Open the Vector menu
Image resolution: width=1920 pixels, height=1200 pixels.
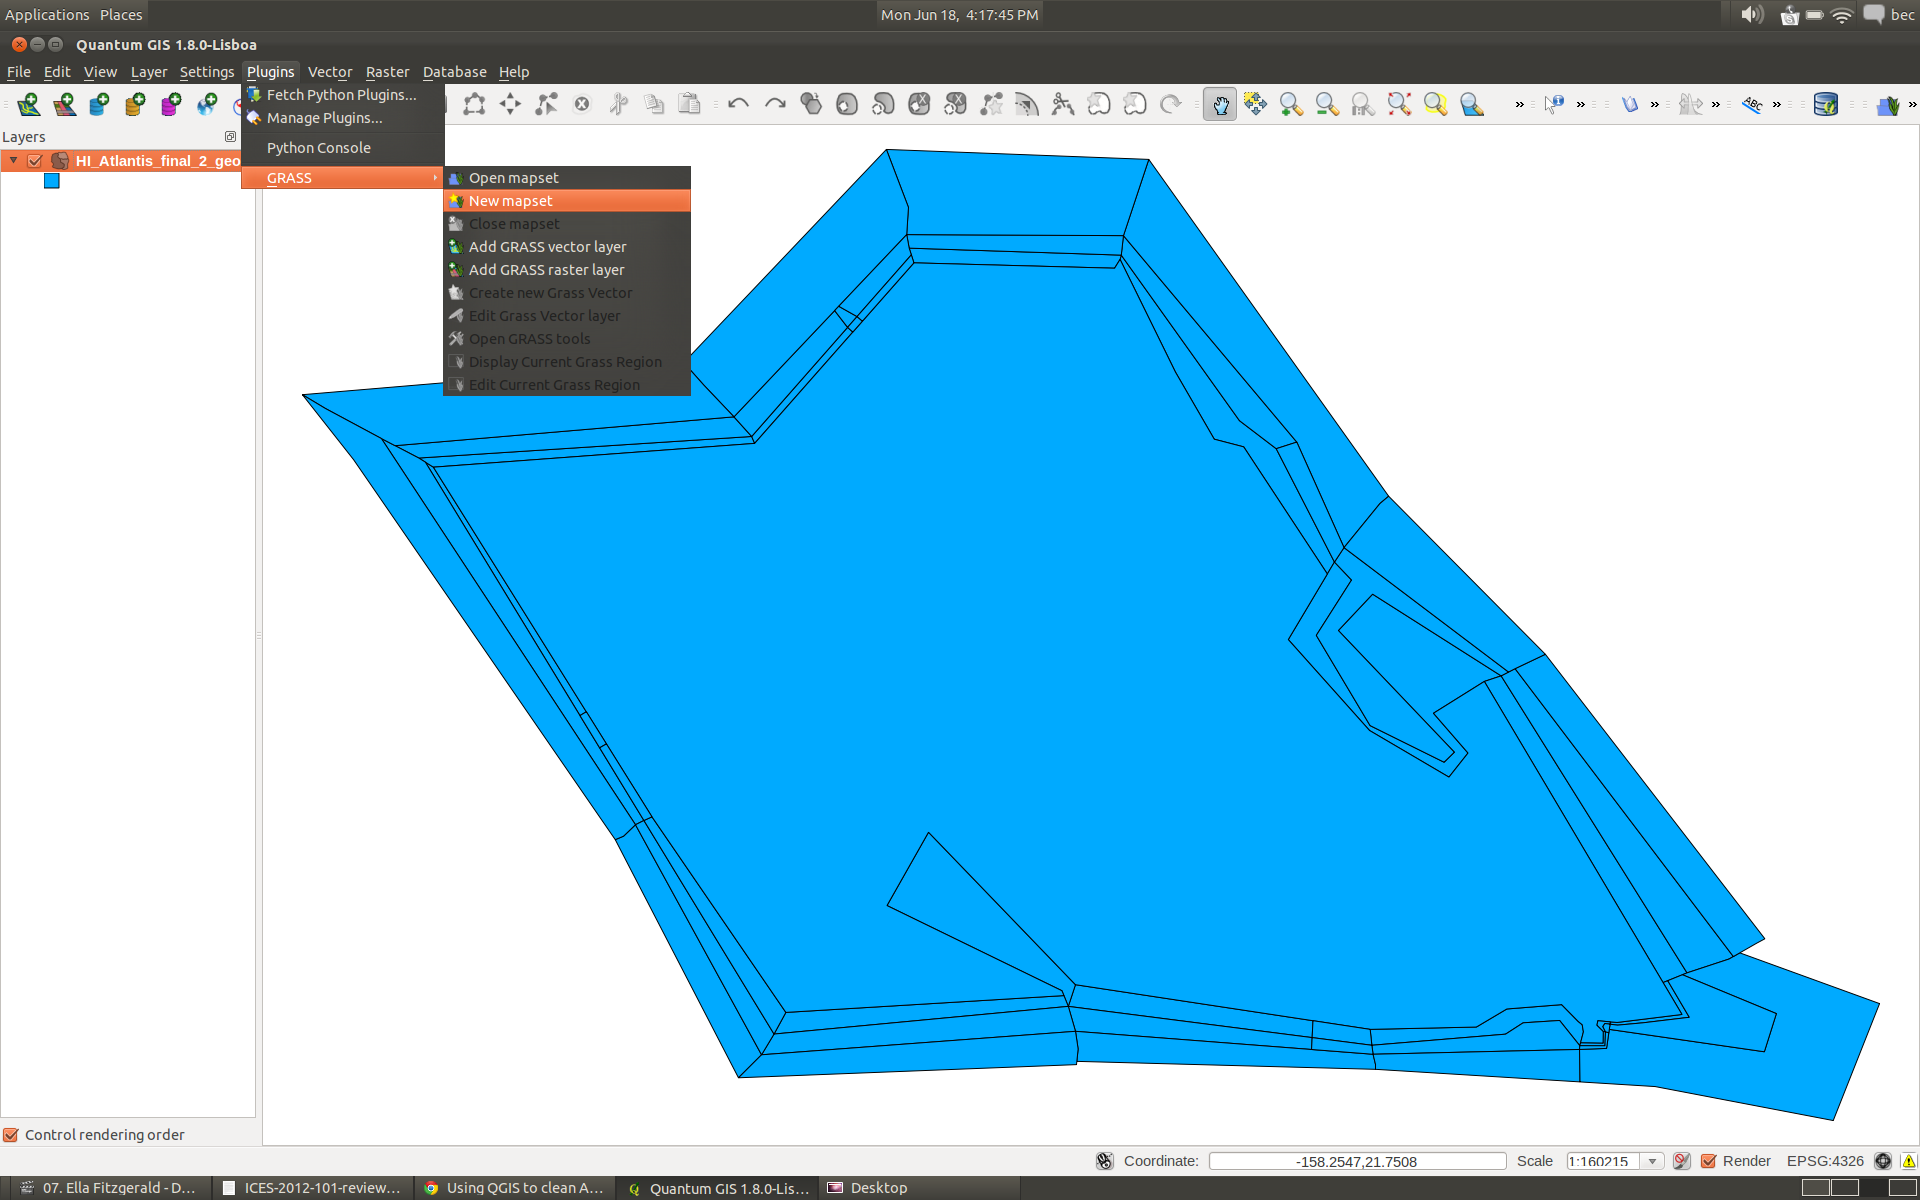[x=329, y=72]
